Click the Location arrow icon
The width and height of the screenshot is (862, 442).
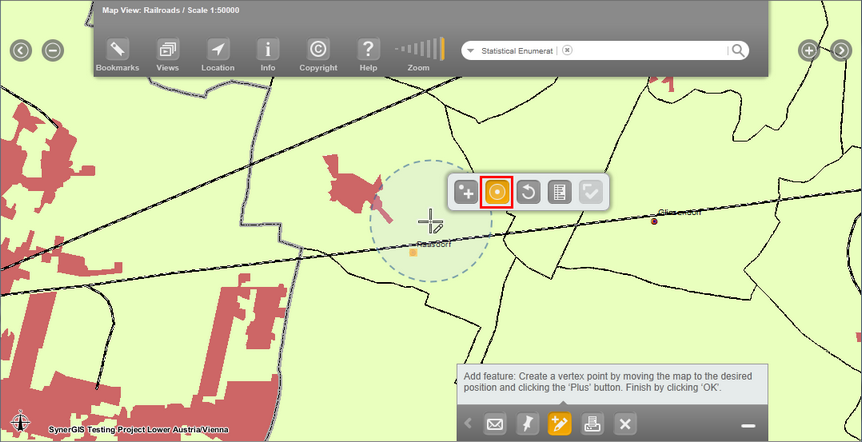click(217, 52)
